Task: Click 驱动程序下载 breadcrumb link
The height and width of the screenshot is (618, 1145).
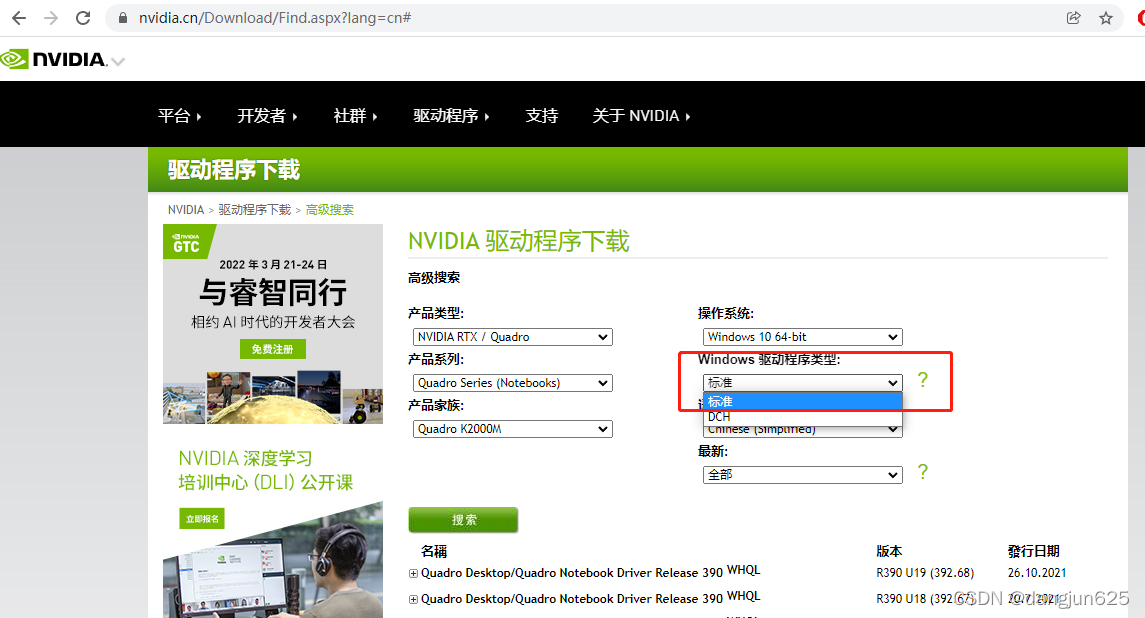Action: click(x=255, y=210)
